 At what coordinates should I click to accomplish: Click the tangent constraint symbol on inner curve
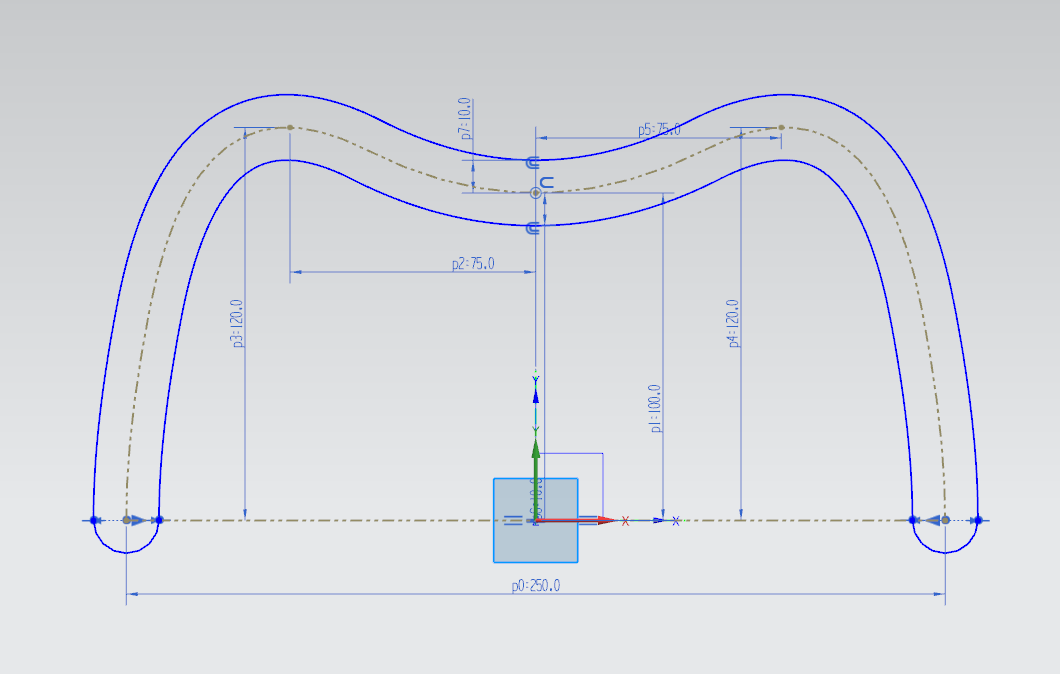tap(533, 228)
